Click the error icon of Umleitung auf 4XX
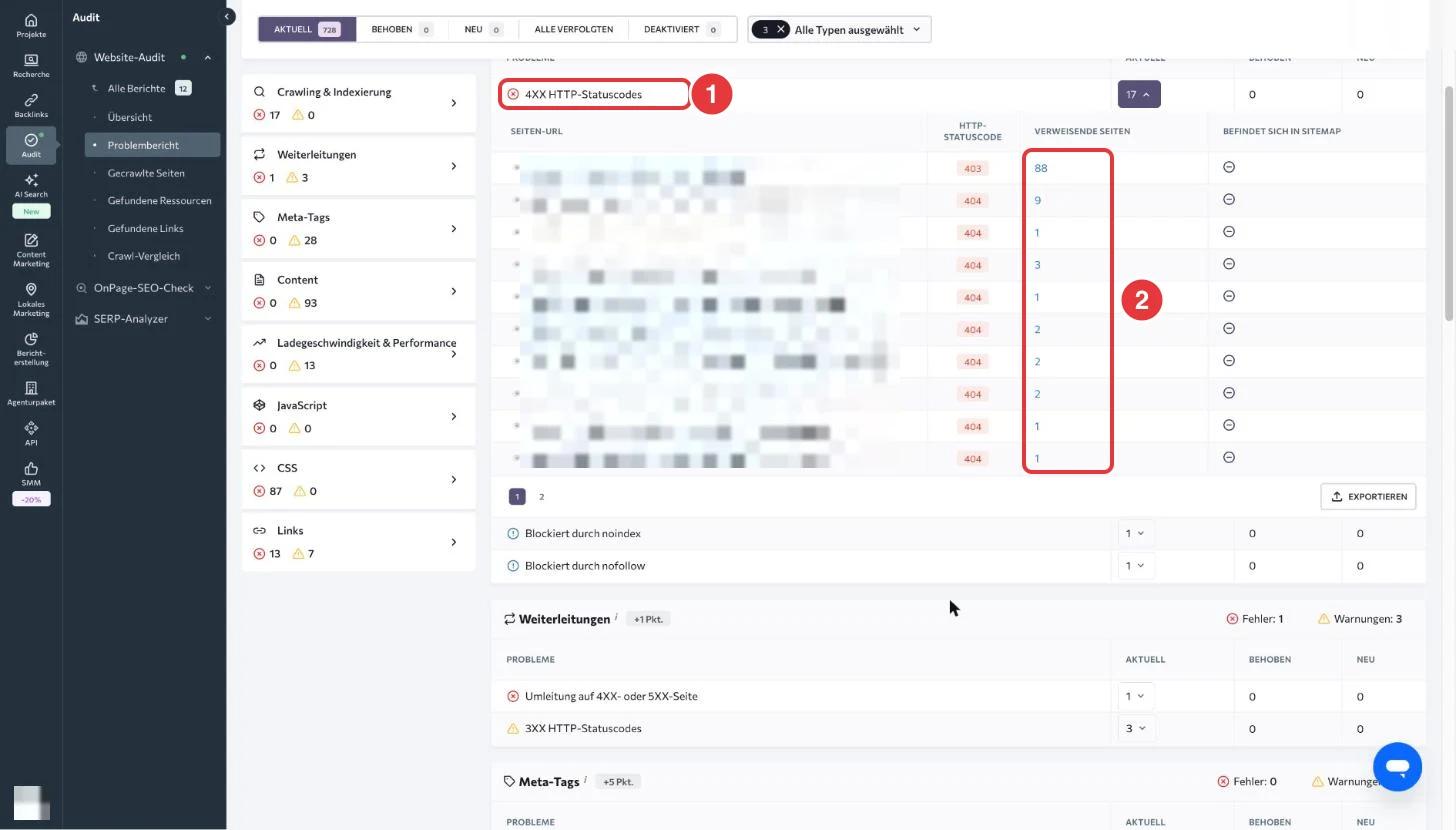 click(513, 696)
